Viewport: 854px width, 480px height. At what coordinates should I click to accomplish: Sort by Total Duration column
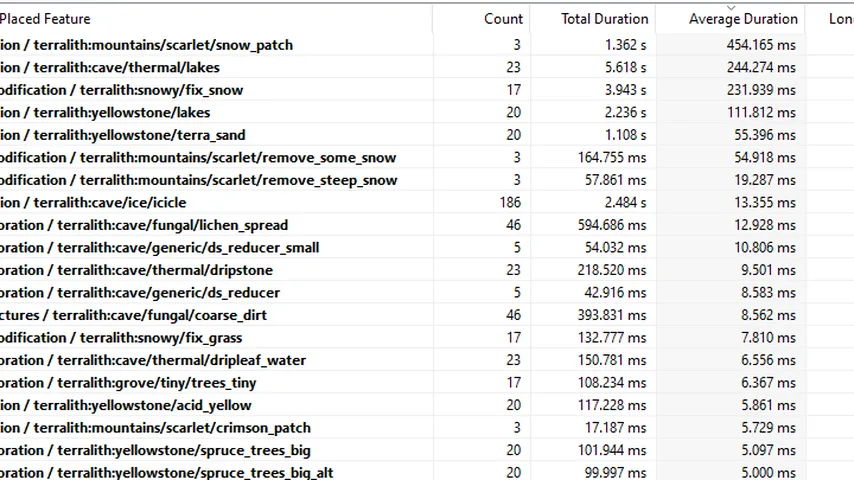click(x=604, y=19)
